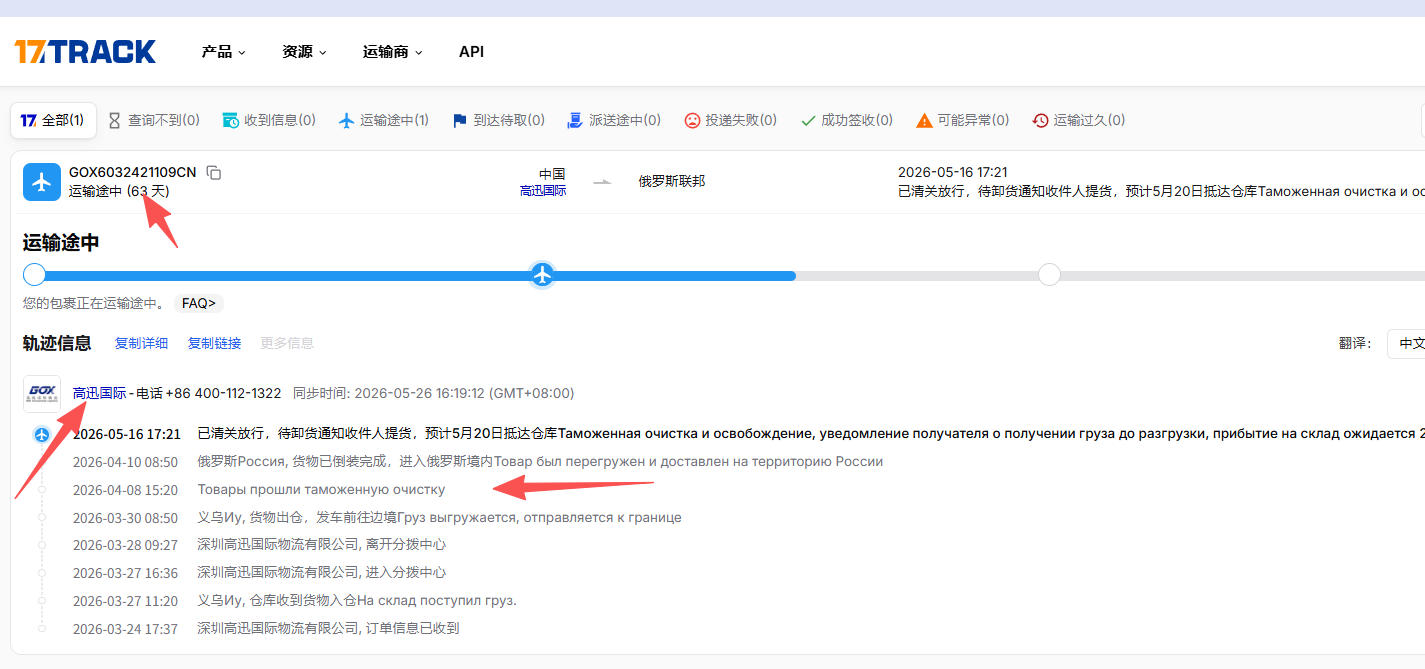Screen dimensions: 1425x669
Task: Switch to the 运输过久(0) tab
Action: (x=1078, y=120)
